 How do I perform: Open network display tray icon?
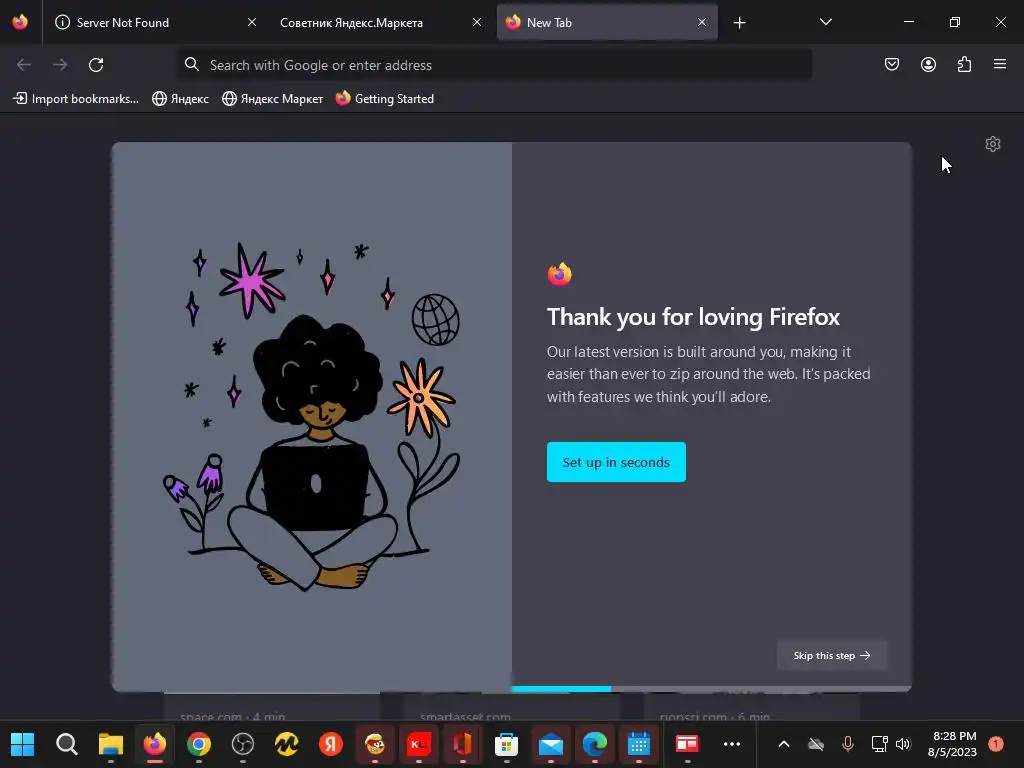click(x=880, y=744)
